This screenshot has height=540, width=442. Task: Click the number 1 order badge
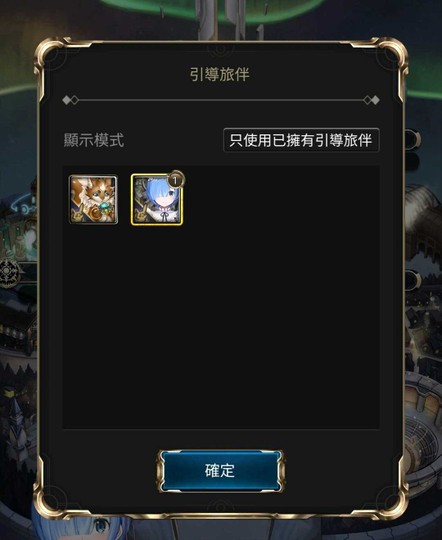tap(176, 180)
